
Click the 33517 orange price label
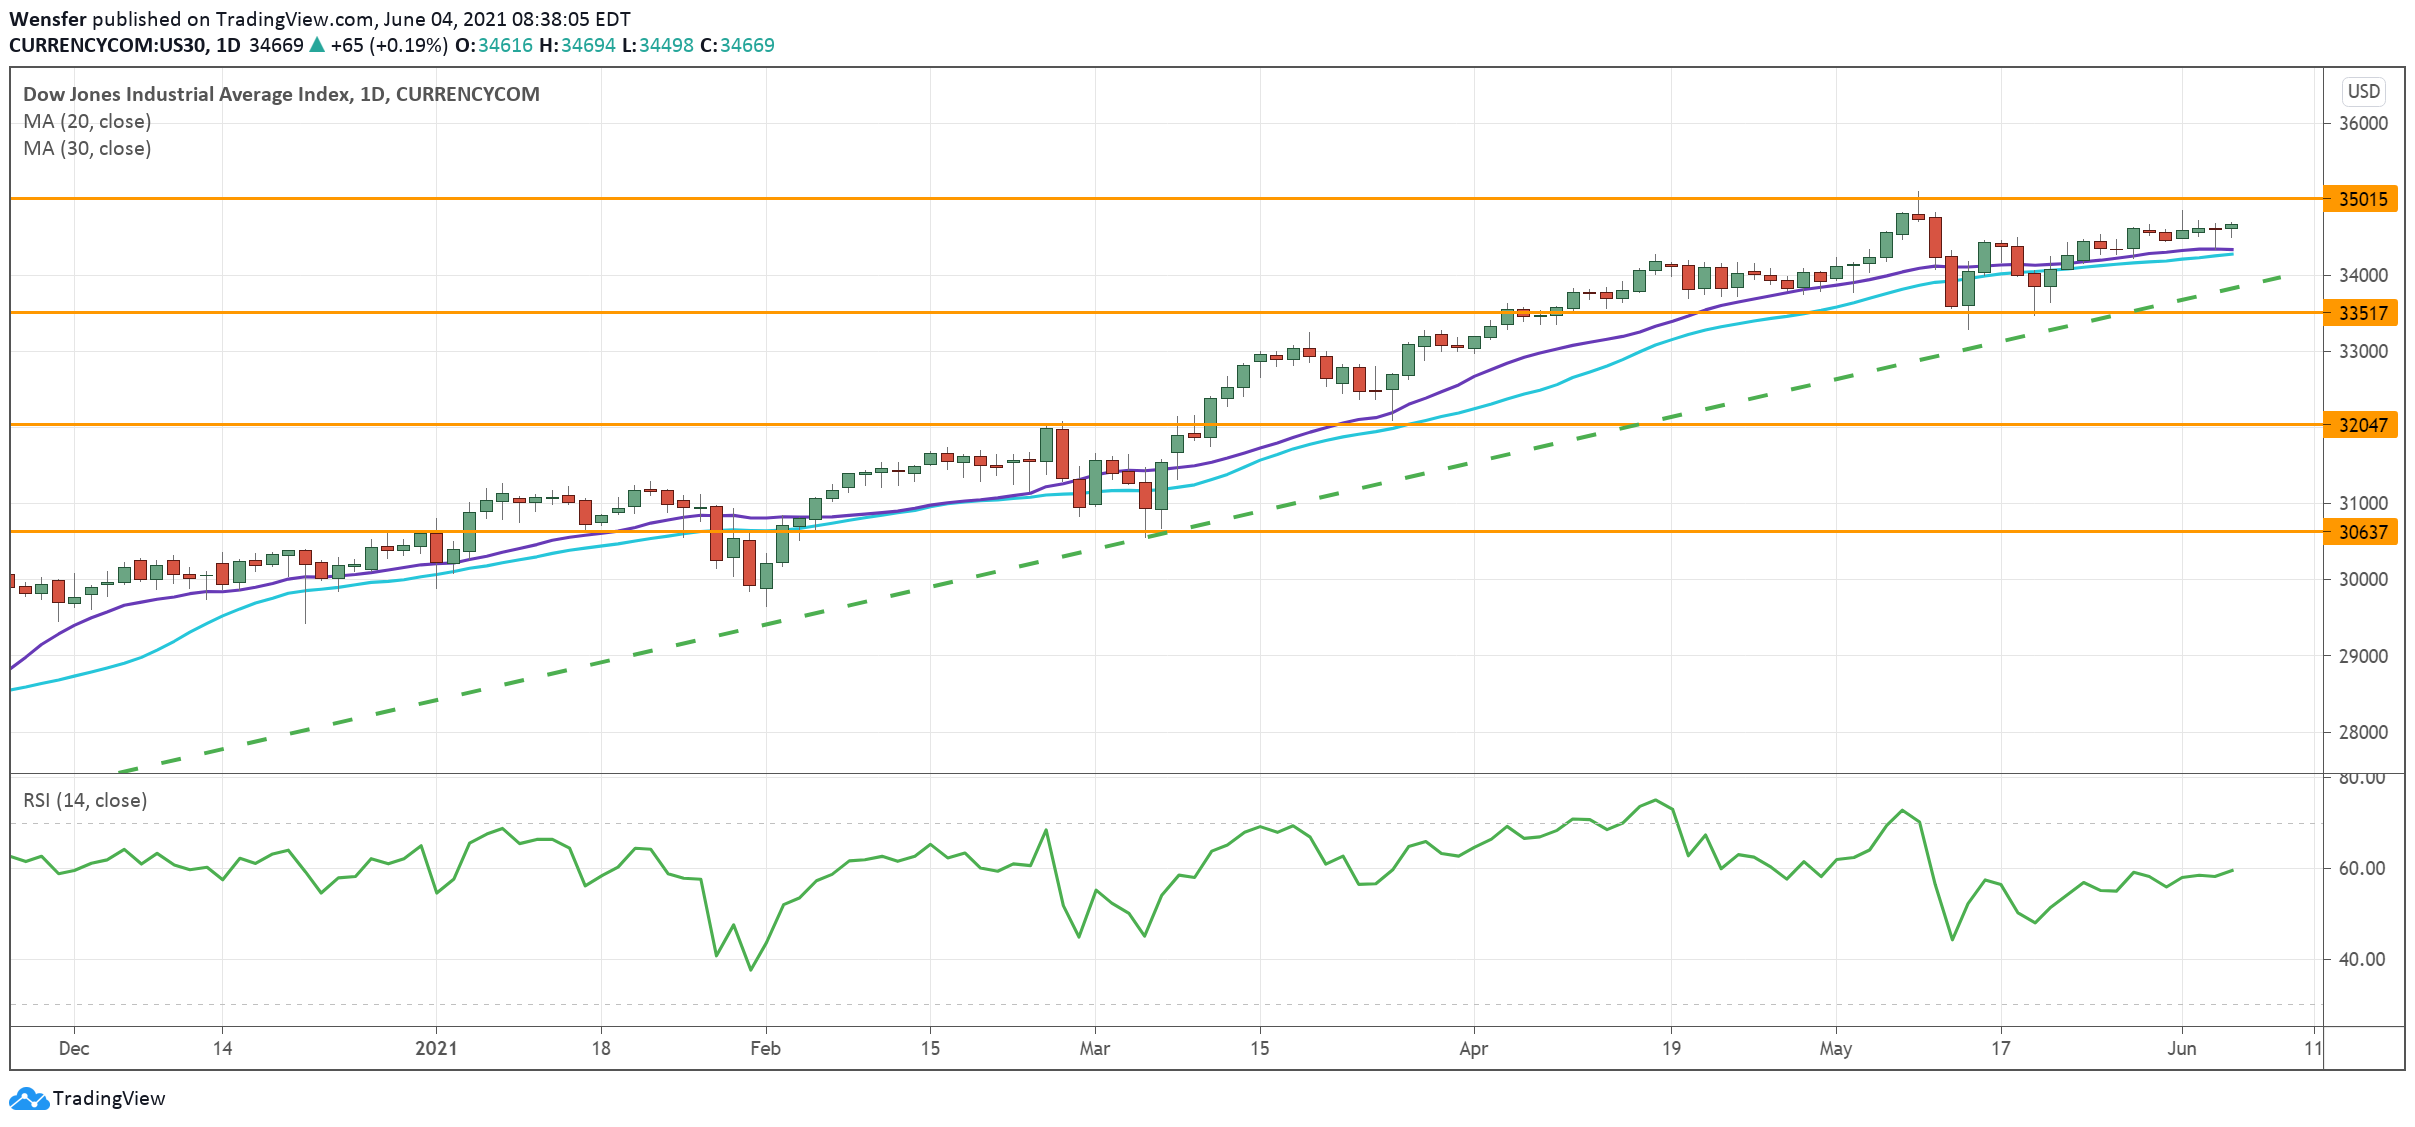point(2361,313)
